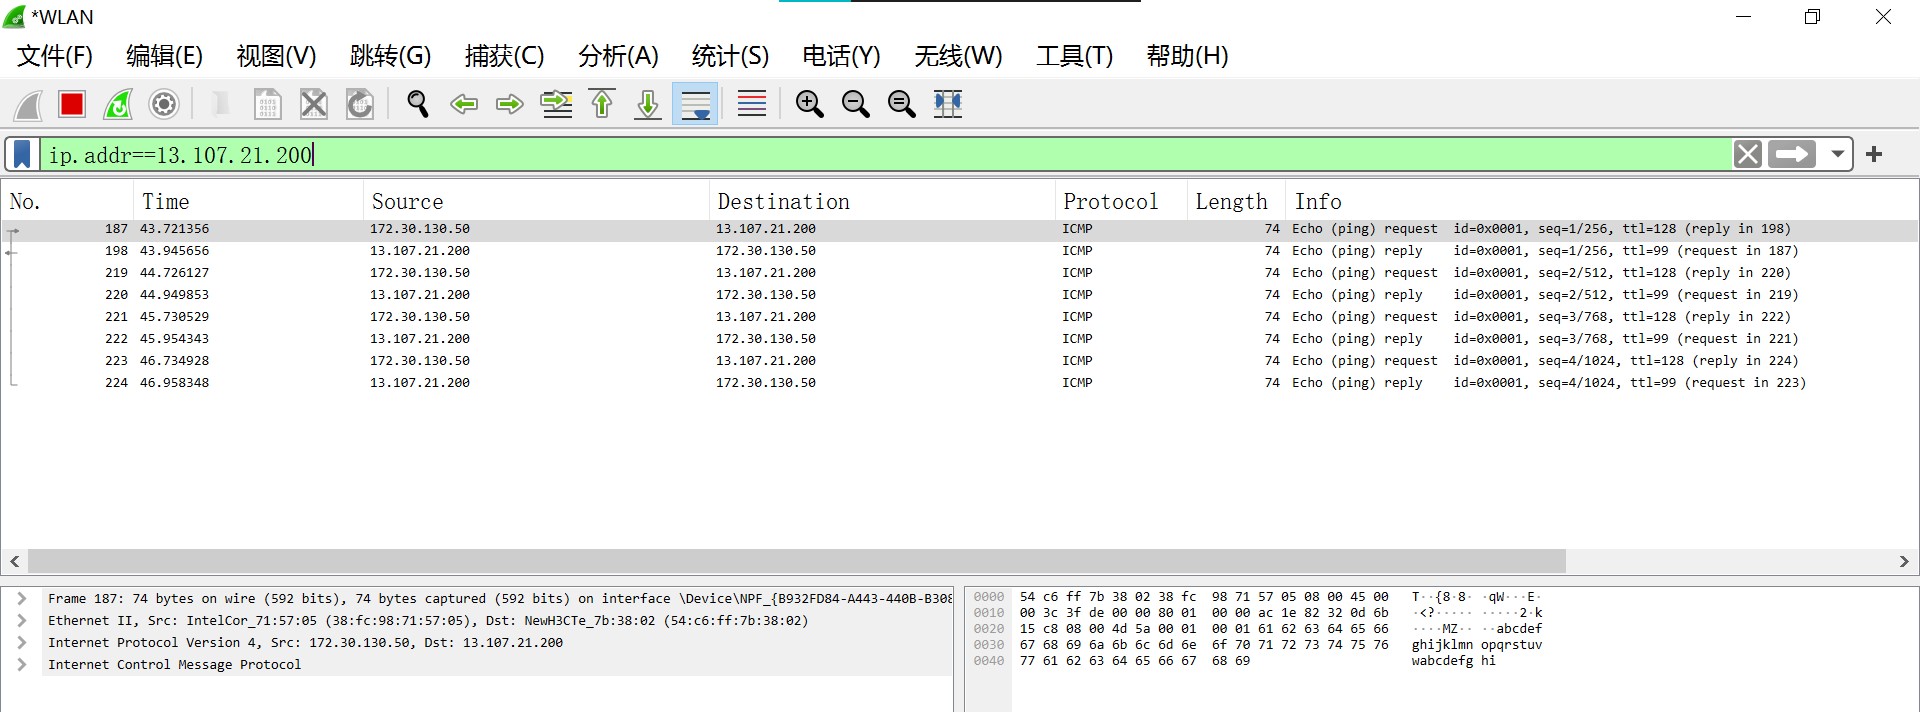Image resolution: width=1920 pixels, height=712 pixels.
Task: Open capture options gear icon
Action: tap(164, 104)
